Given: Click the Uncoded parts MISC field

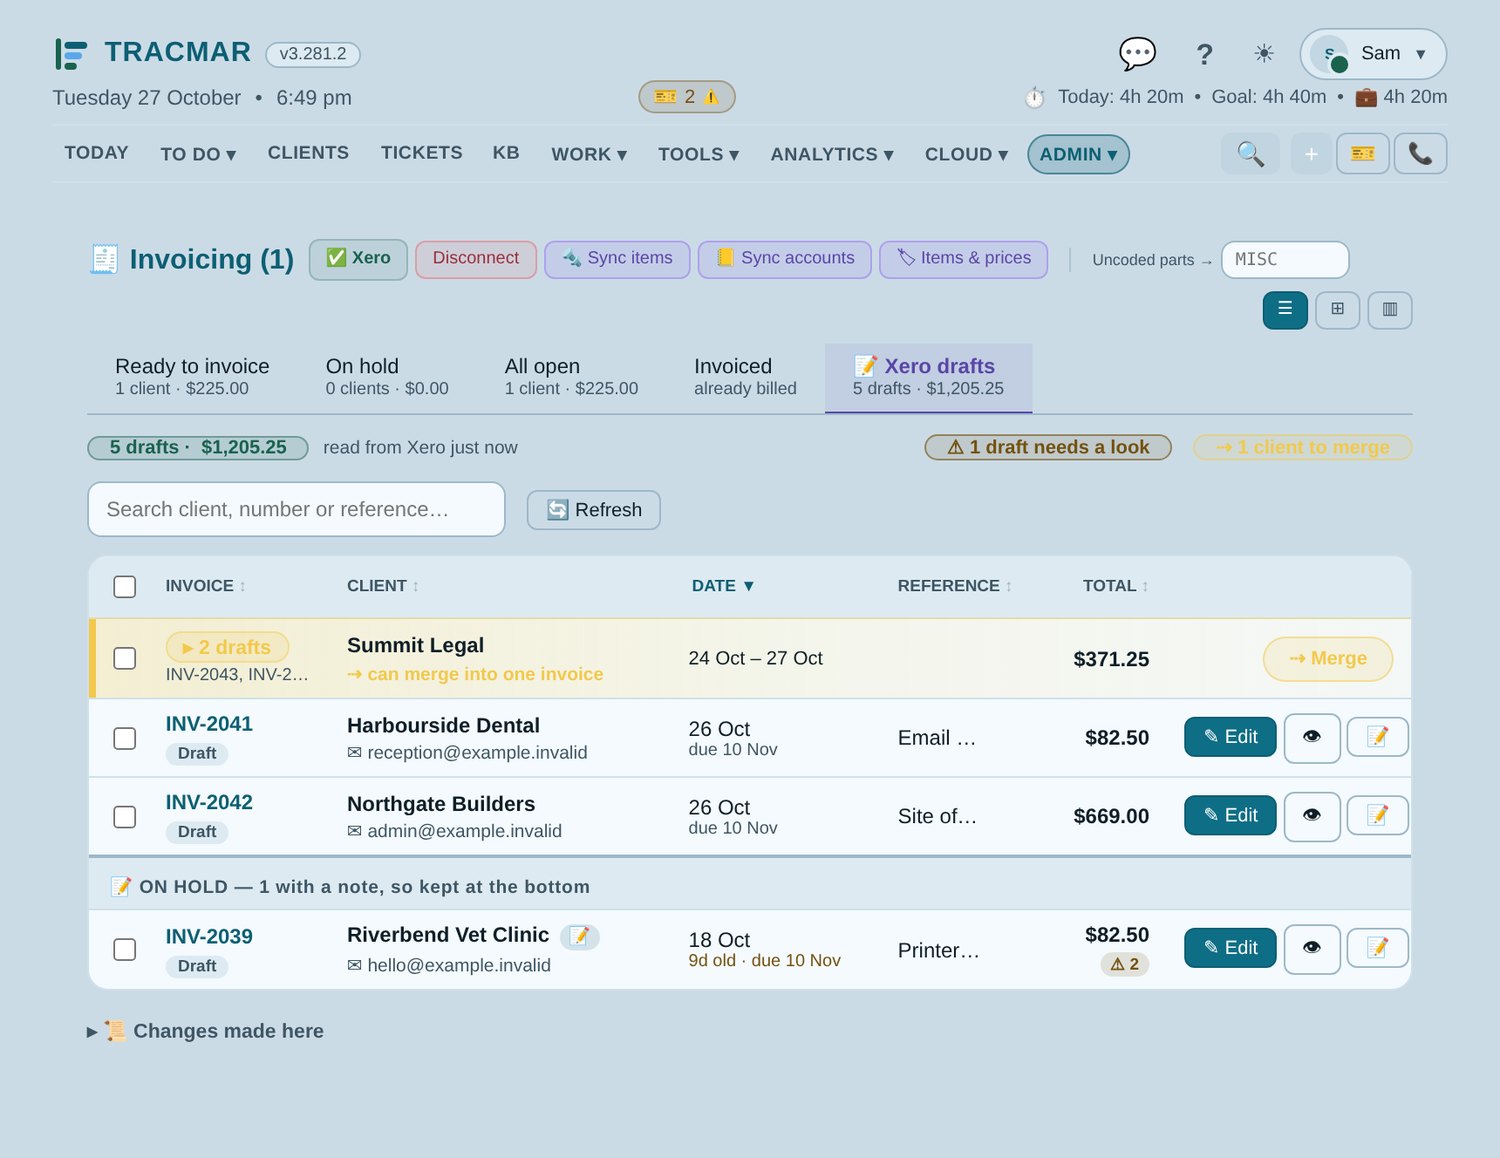Looking at the screenshot, I should click(1285, 260).
